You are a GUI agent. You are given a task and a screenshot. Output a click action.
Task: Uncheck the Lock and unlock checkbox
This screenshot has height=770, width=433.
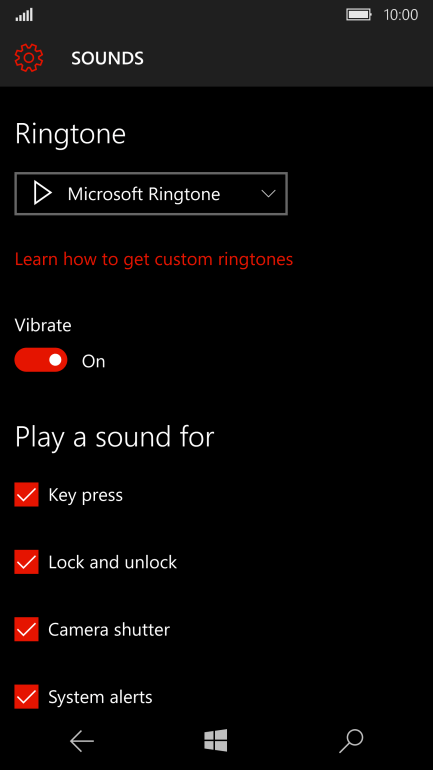(27, 562)
